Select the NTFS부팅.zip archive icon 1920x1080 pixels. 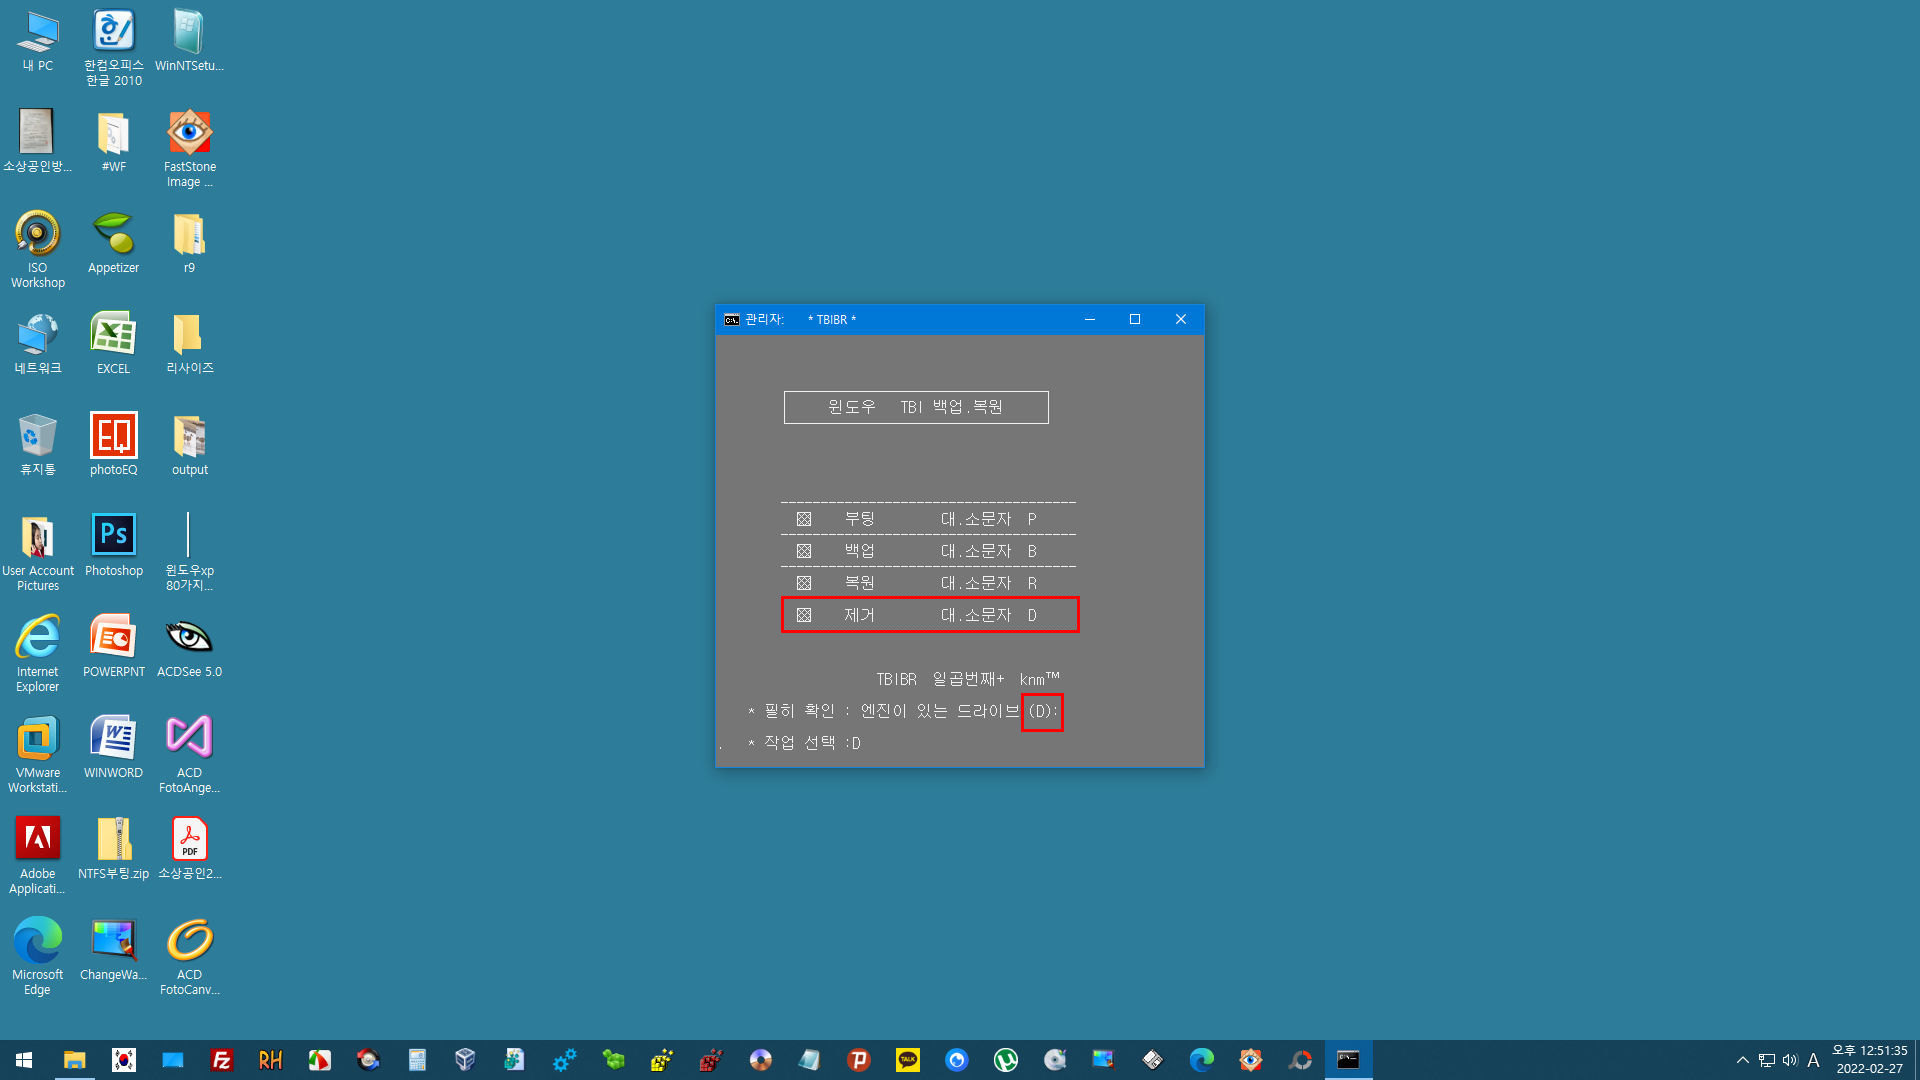coord(114,849)
